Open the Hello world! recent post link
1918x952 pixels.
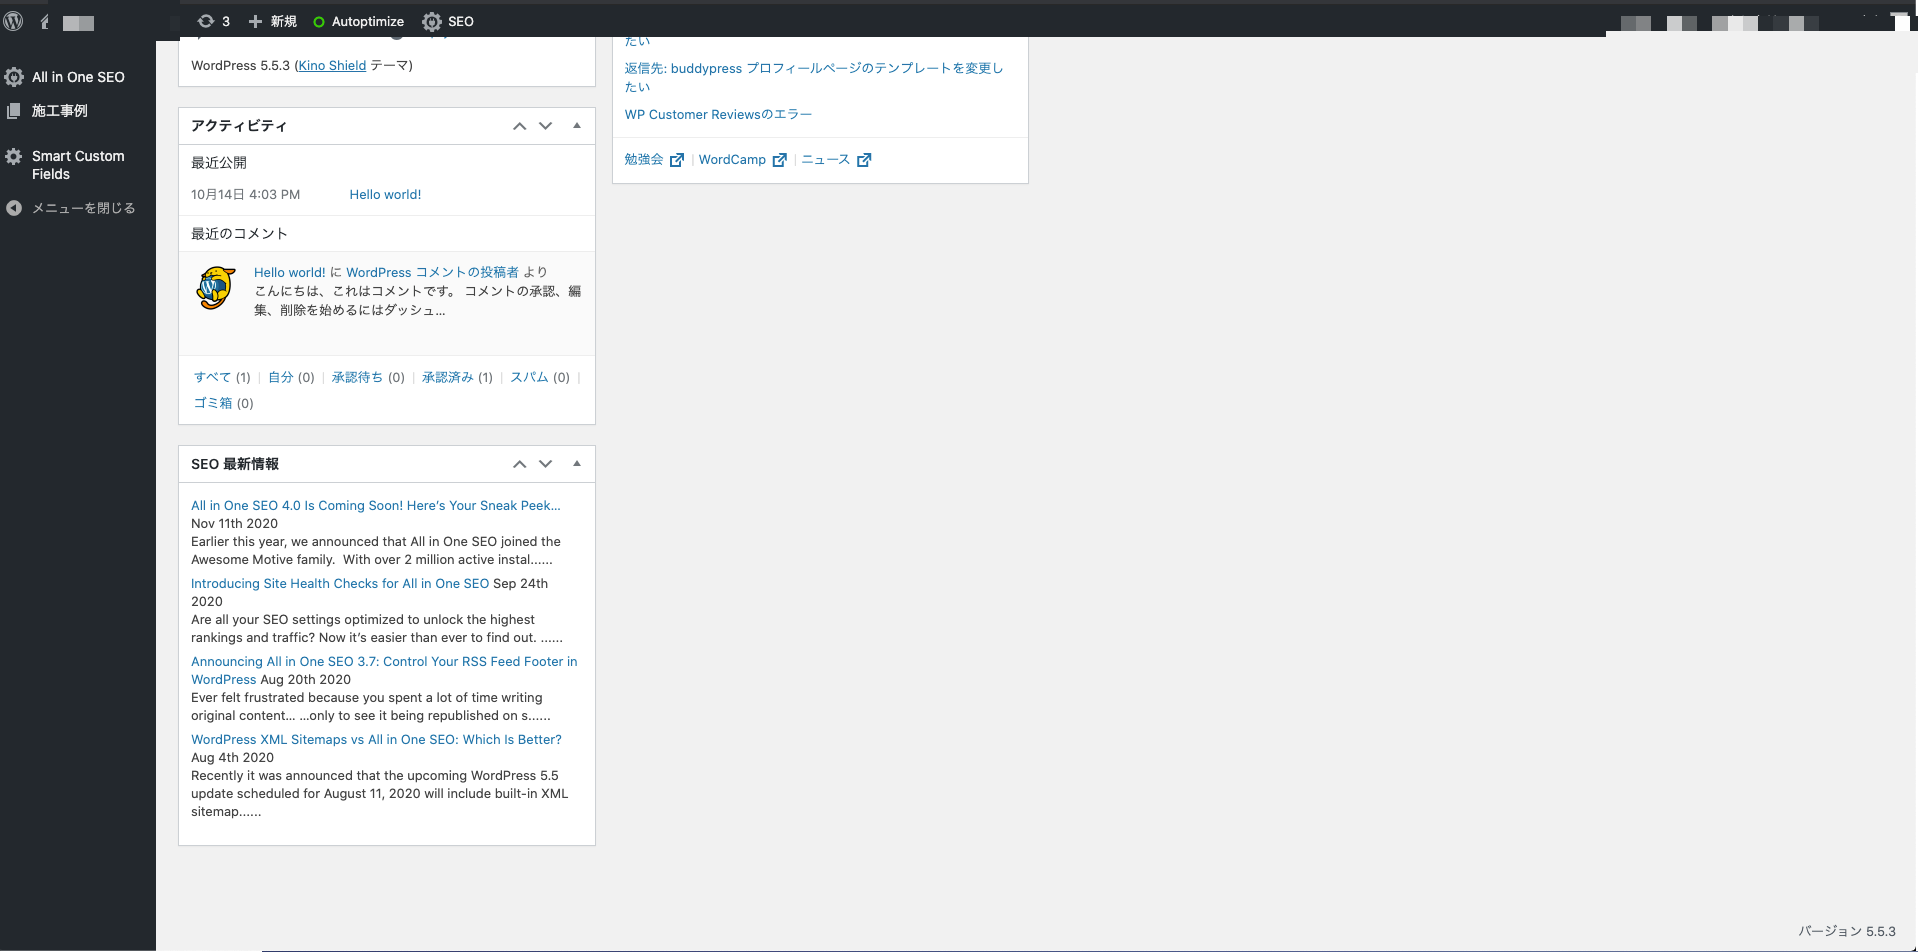[x=385, y=195]
